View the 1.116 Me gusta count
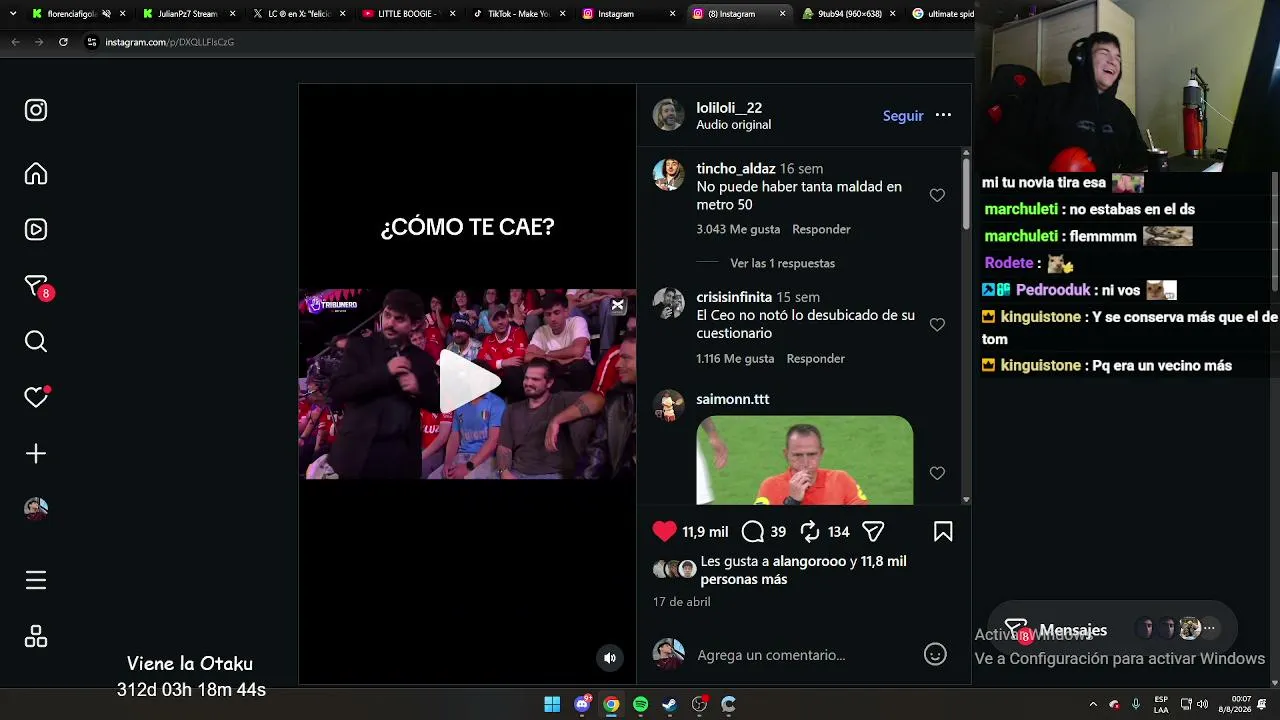Viewport: 1280px width, 720px height. click(735, 358)
